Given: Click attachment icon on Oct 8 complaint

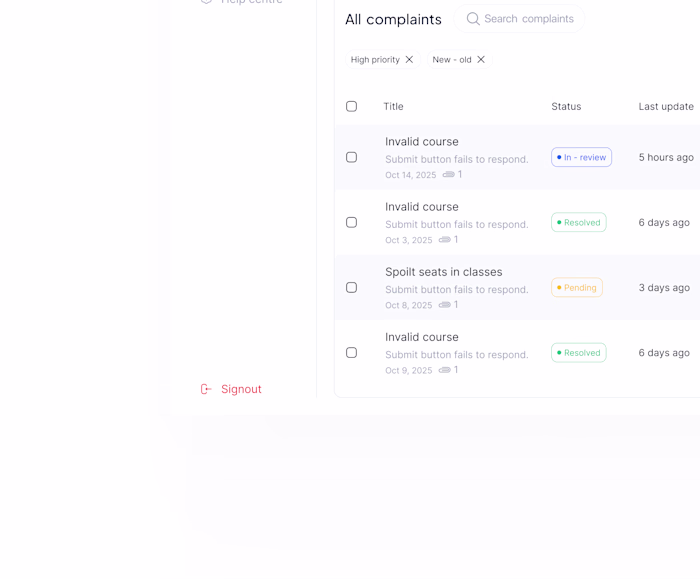Looking at the screenshot, I should pos(445,305).
